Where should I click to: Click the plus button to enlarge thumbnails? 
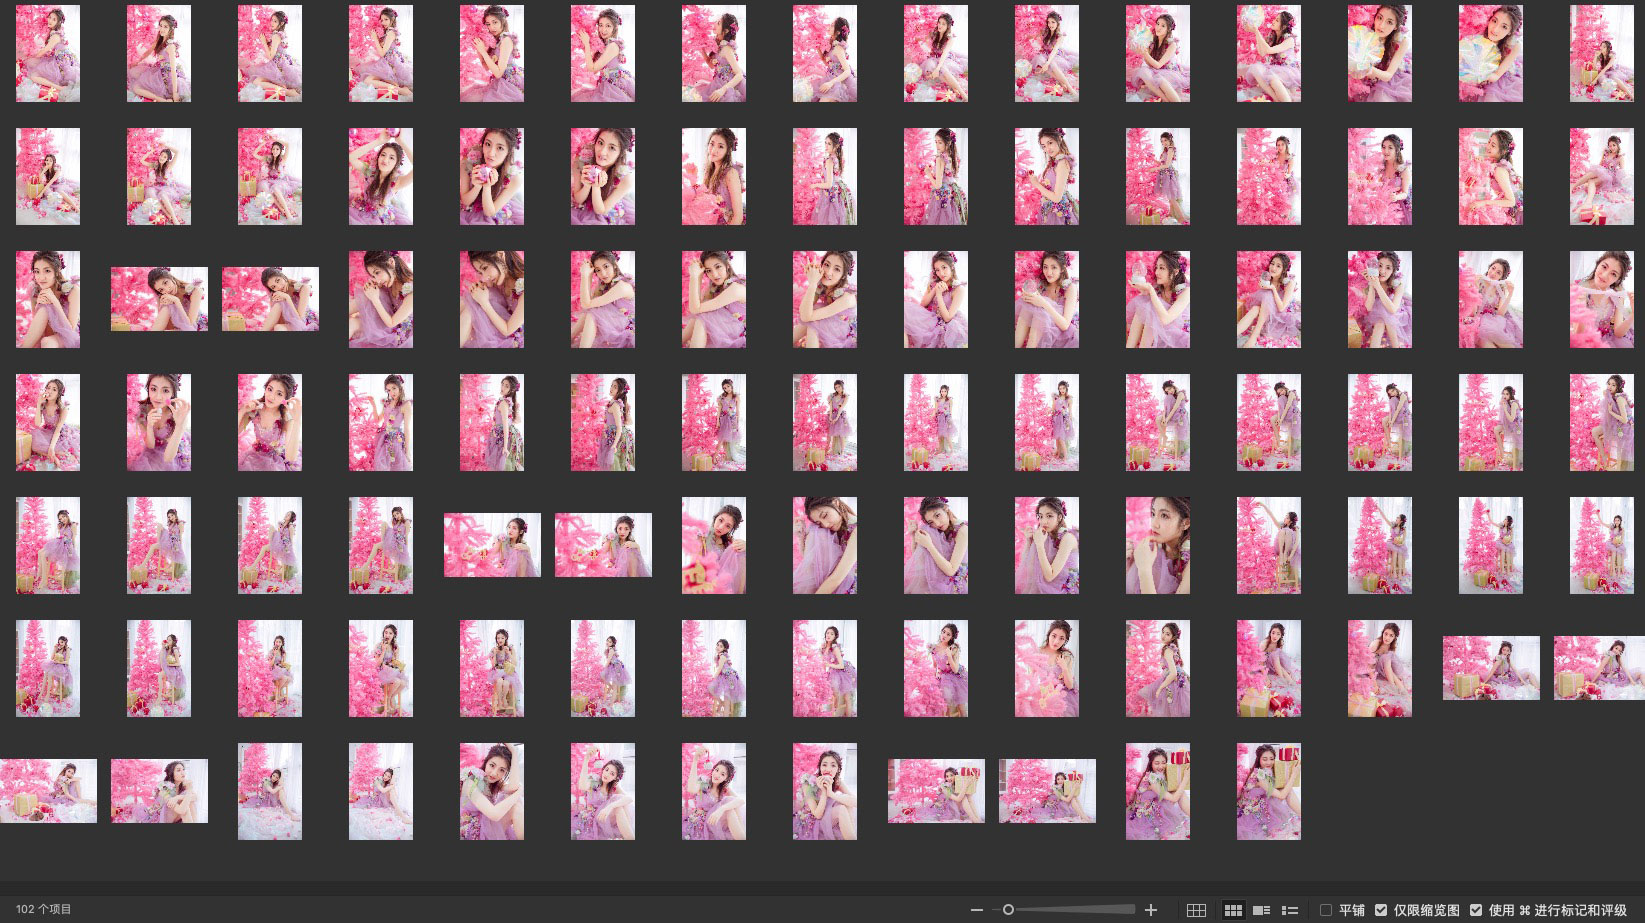[x=1151, y=910]
